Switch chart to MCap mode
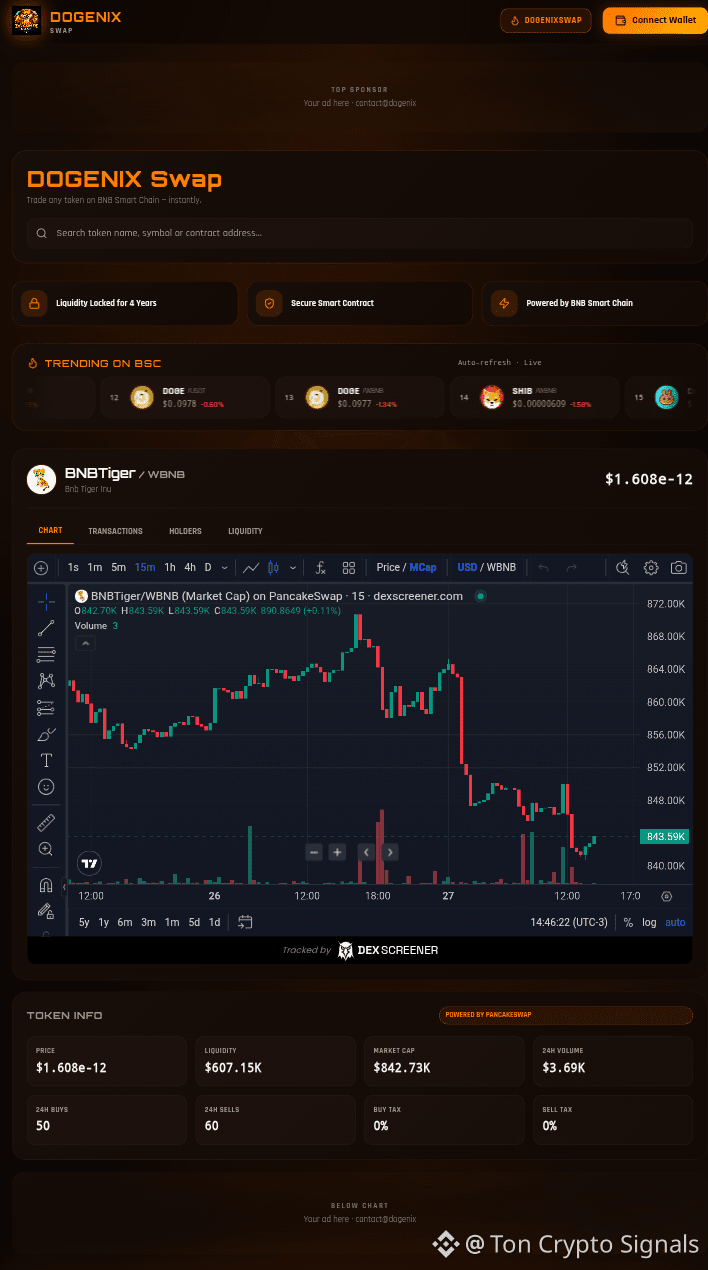This screenshot has width=708, height=1270. [423, 567]
